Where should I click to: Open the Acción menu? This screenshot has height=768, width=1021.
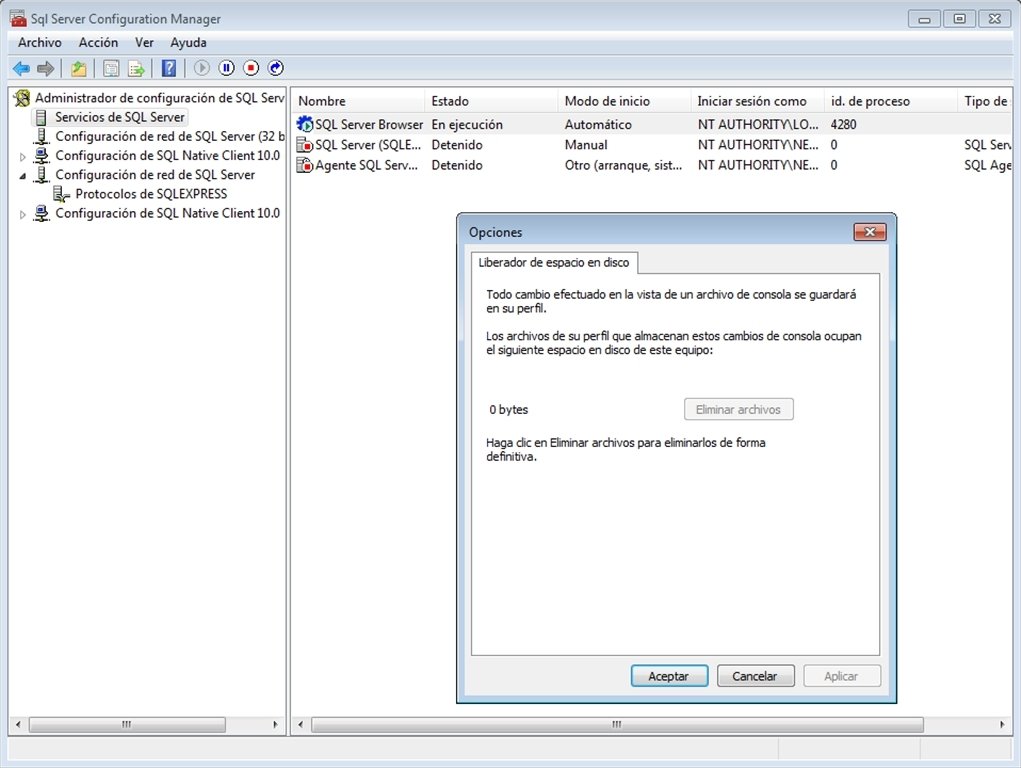pyautogui.click(x=98, y=42)
